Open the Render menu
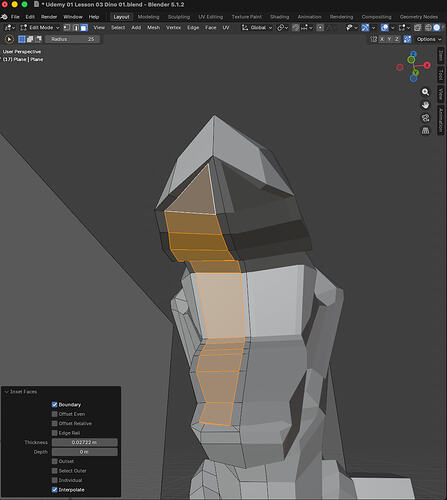 coord(49,17)
